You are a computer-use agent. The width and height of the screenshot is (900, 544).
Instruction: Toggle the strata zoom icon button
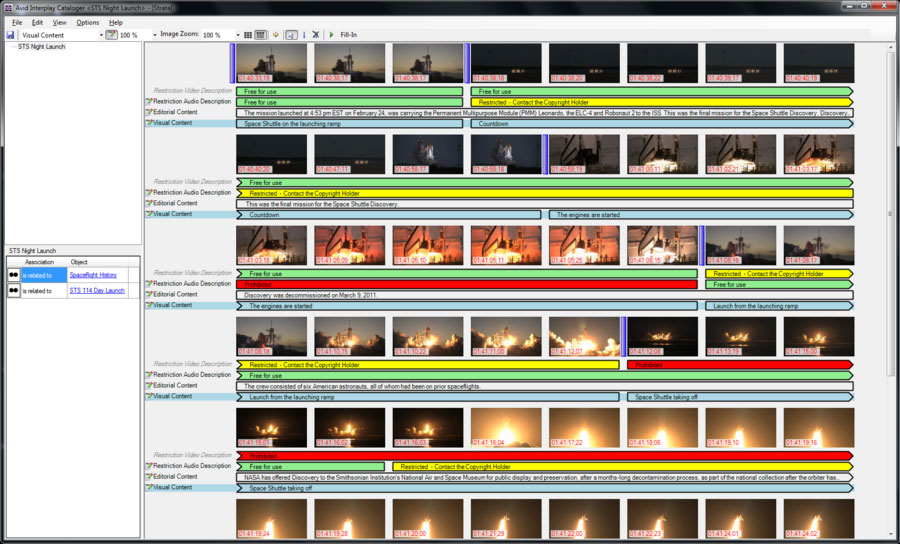(x=111, y=35)
